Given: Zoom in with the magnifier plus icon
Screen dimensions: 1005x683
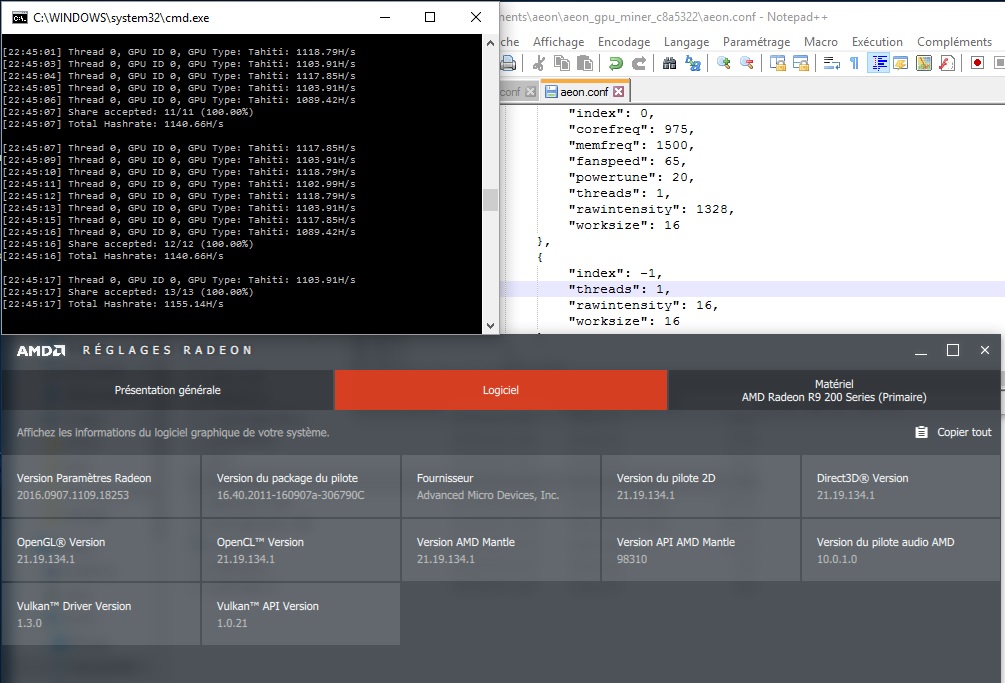Looking at the screenshot, I should [724, 63].
